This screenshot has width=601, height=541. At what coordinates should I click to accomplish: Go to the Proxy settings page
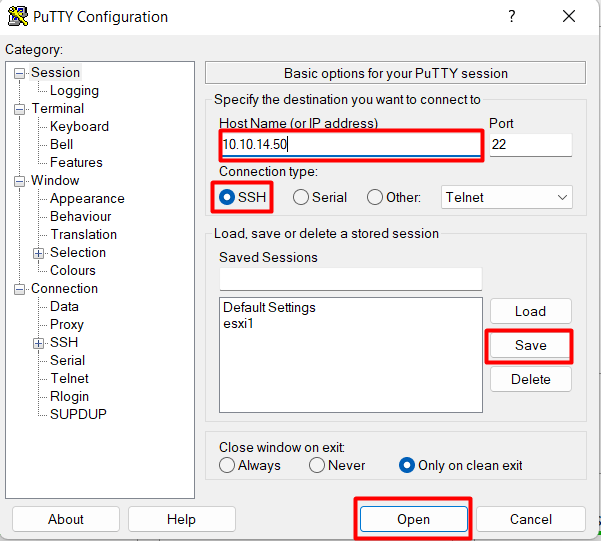pyautogui.click(x=67, y=324)
